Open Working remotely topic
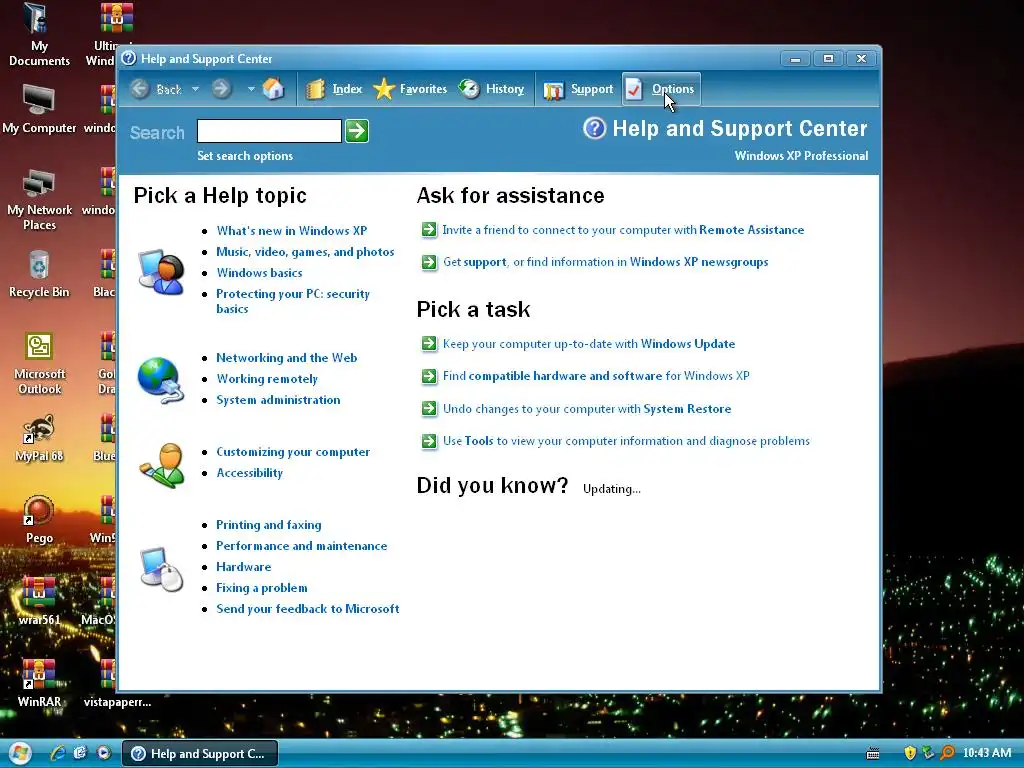1024x768 pixels. [266, 379]
